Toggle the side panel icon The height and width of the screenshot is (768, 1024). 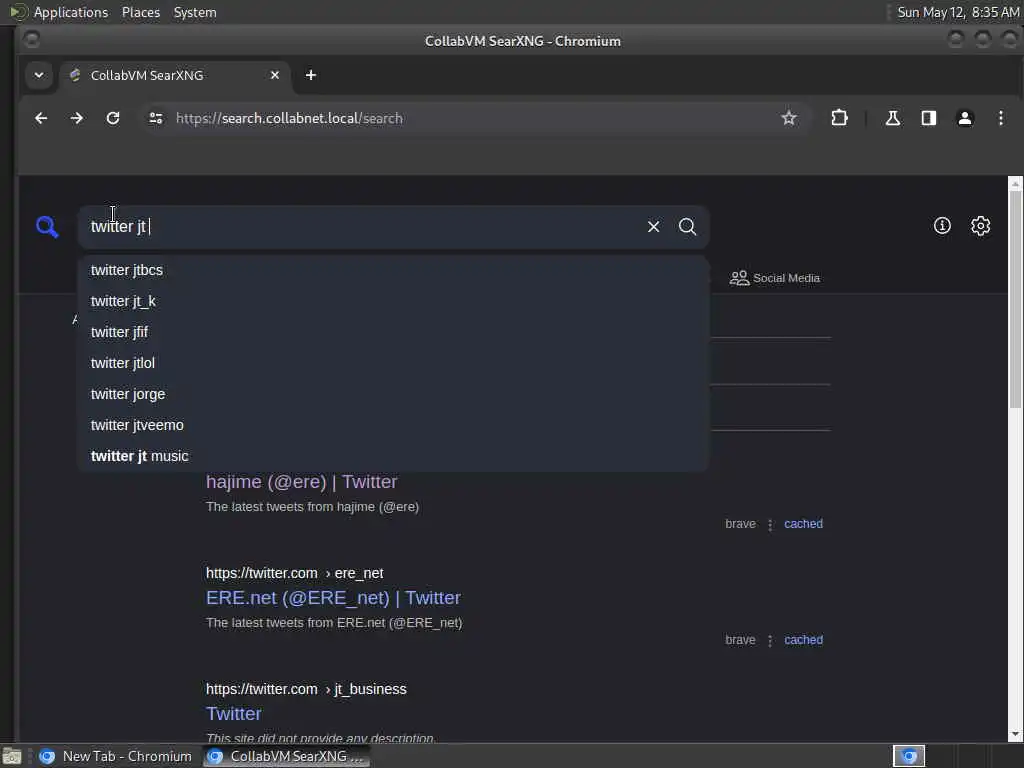click(x=929, y=118)
